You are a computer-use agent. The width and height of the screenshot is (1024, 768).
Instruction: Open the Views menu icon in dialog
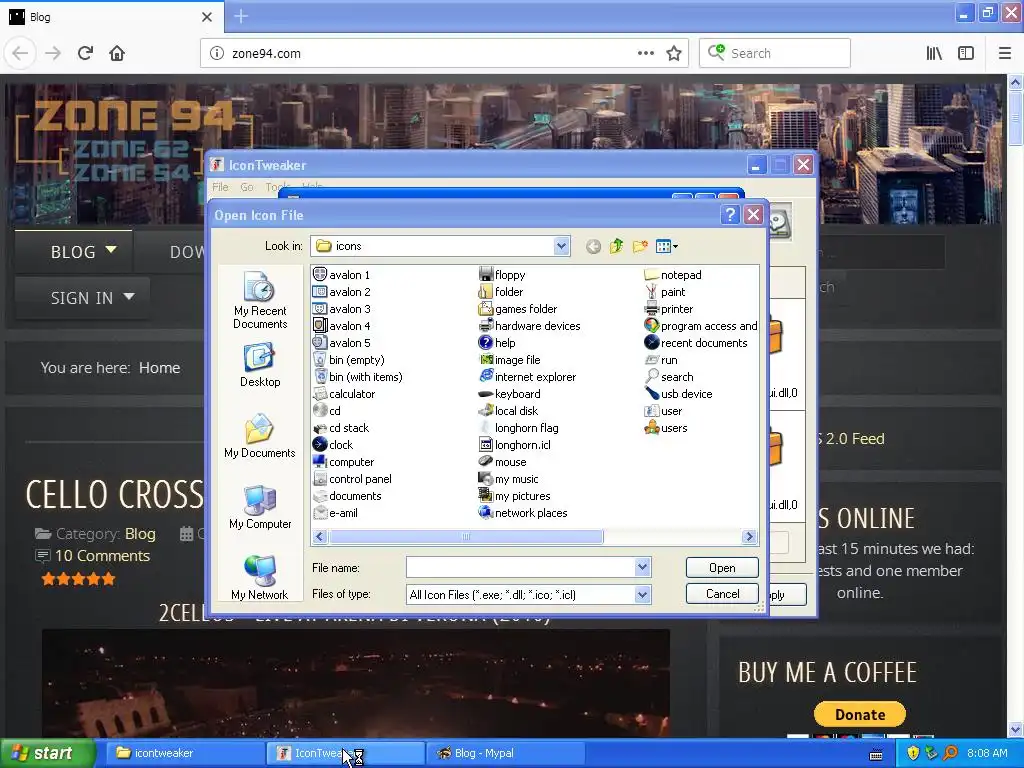[667, 246]
